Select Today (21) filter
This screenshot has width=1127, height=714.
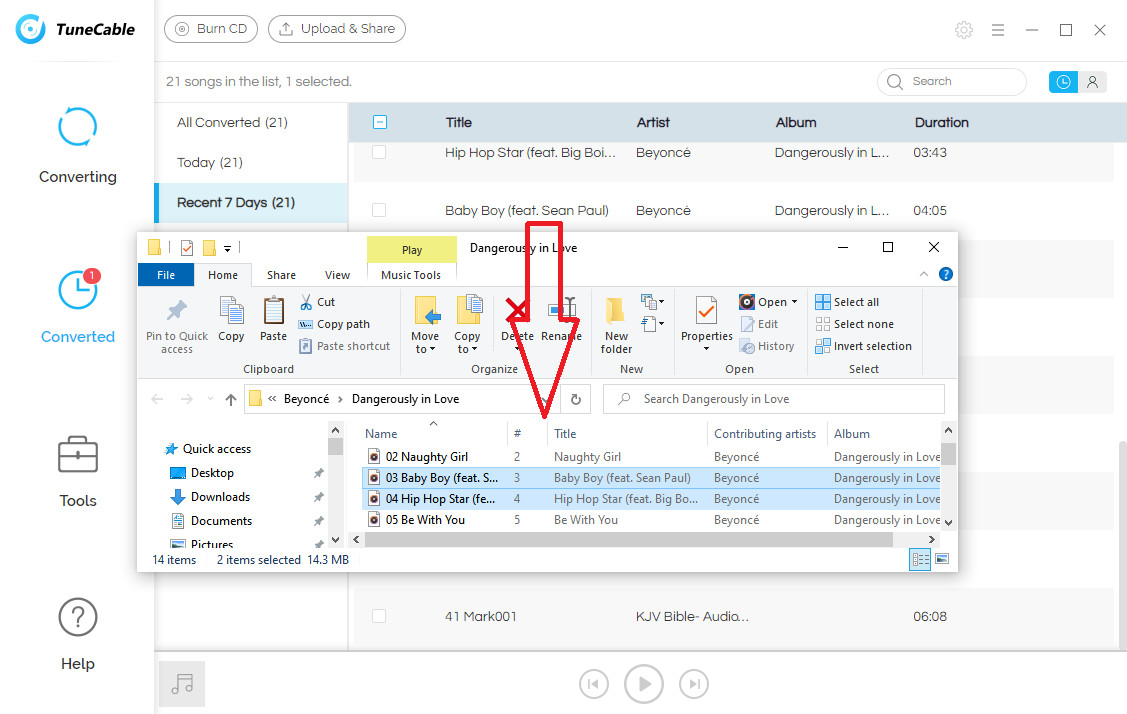(x=210, y=163)
